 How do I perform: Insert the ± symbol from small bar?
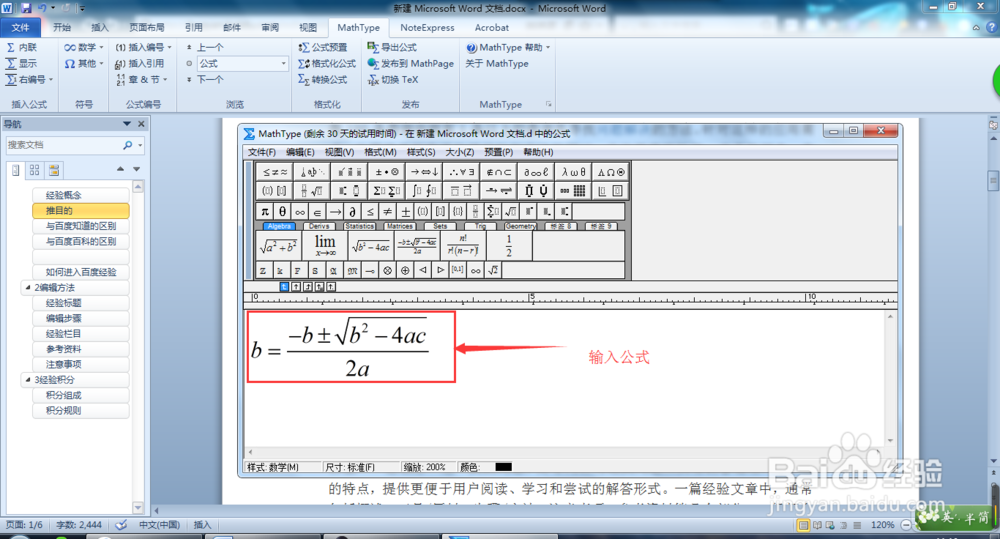405,211
